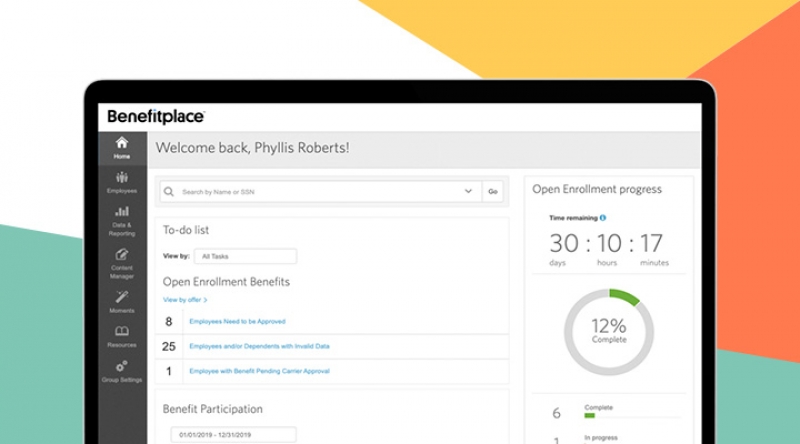Open the Employees sidebar icon
The height and width of the screenshot is (444, 800).
tap(121, 177)
